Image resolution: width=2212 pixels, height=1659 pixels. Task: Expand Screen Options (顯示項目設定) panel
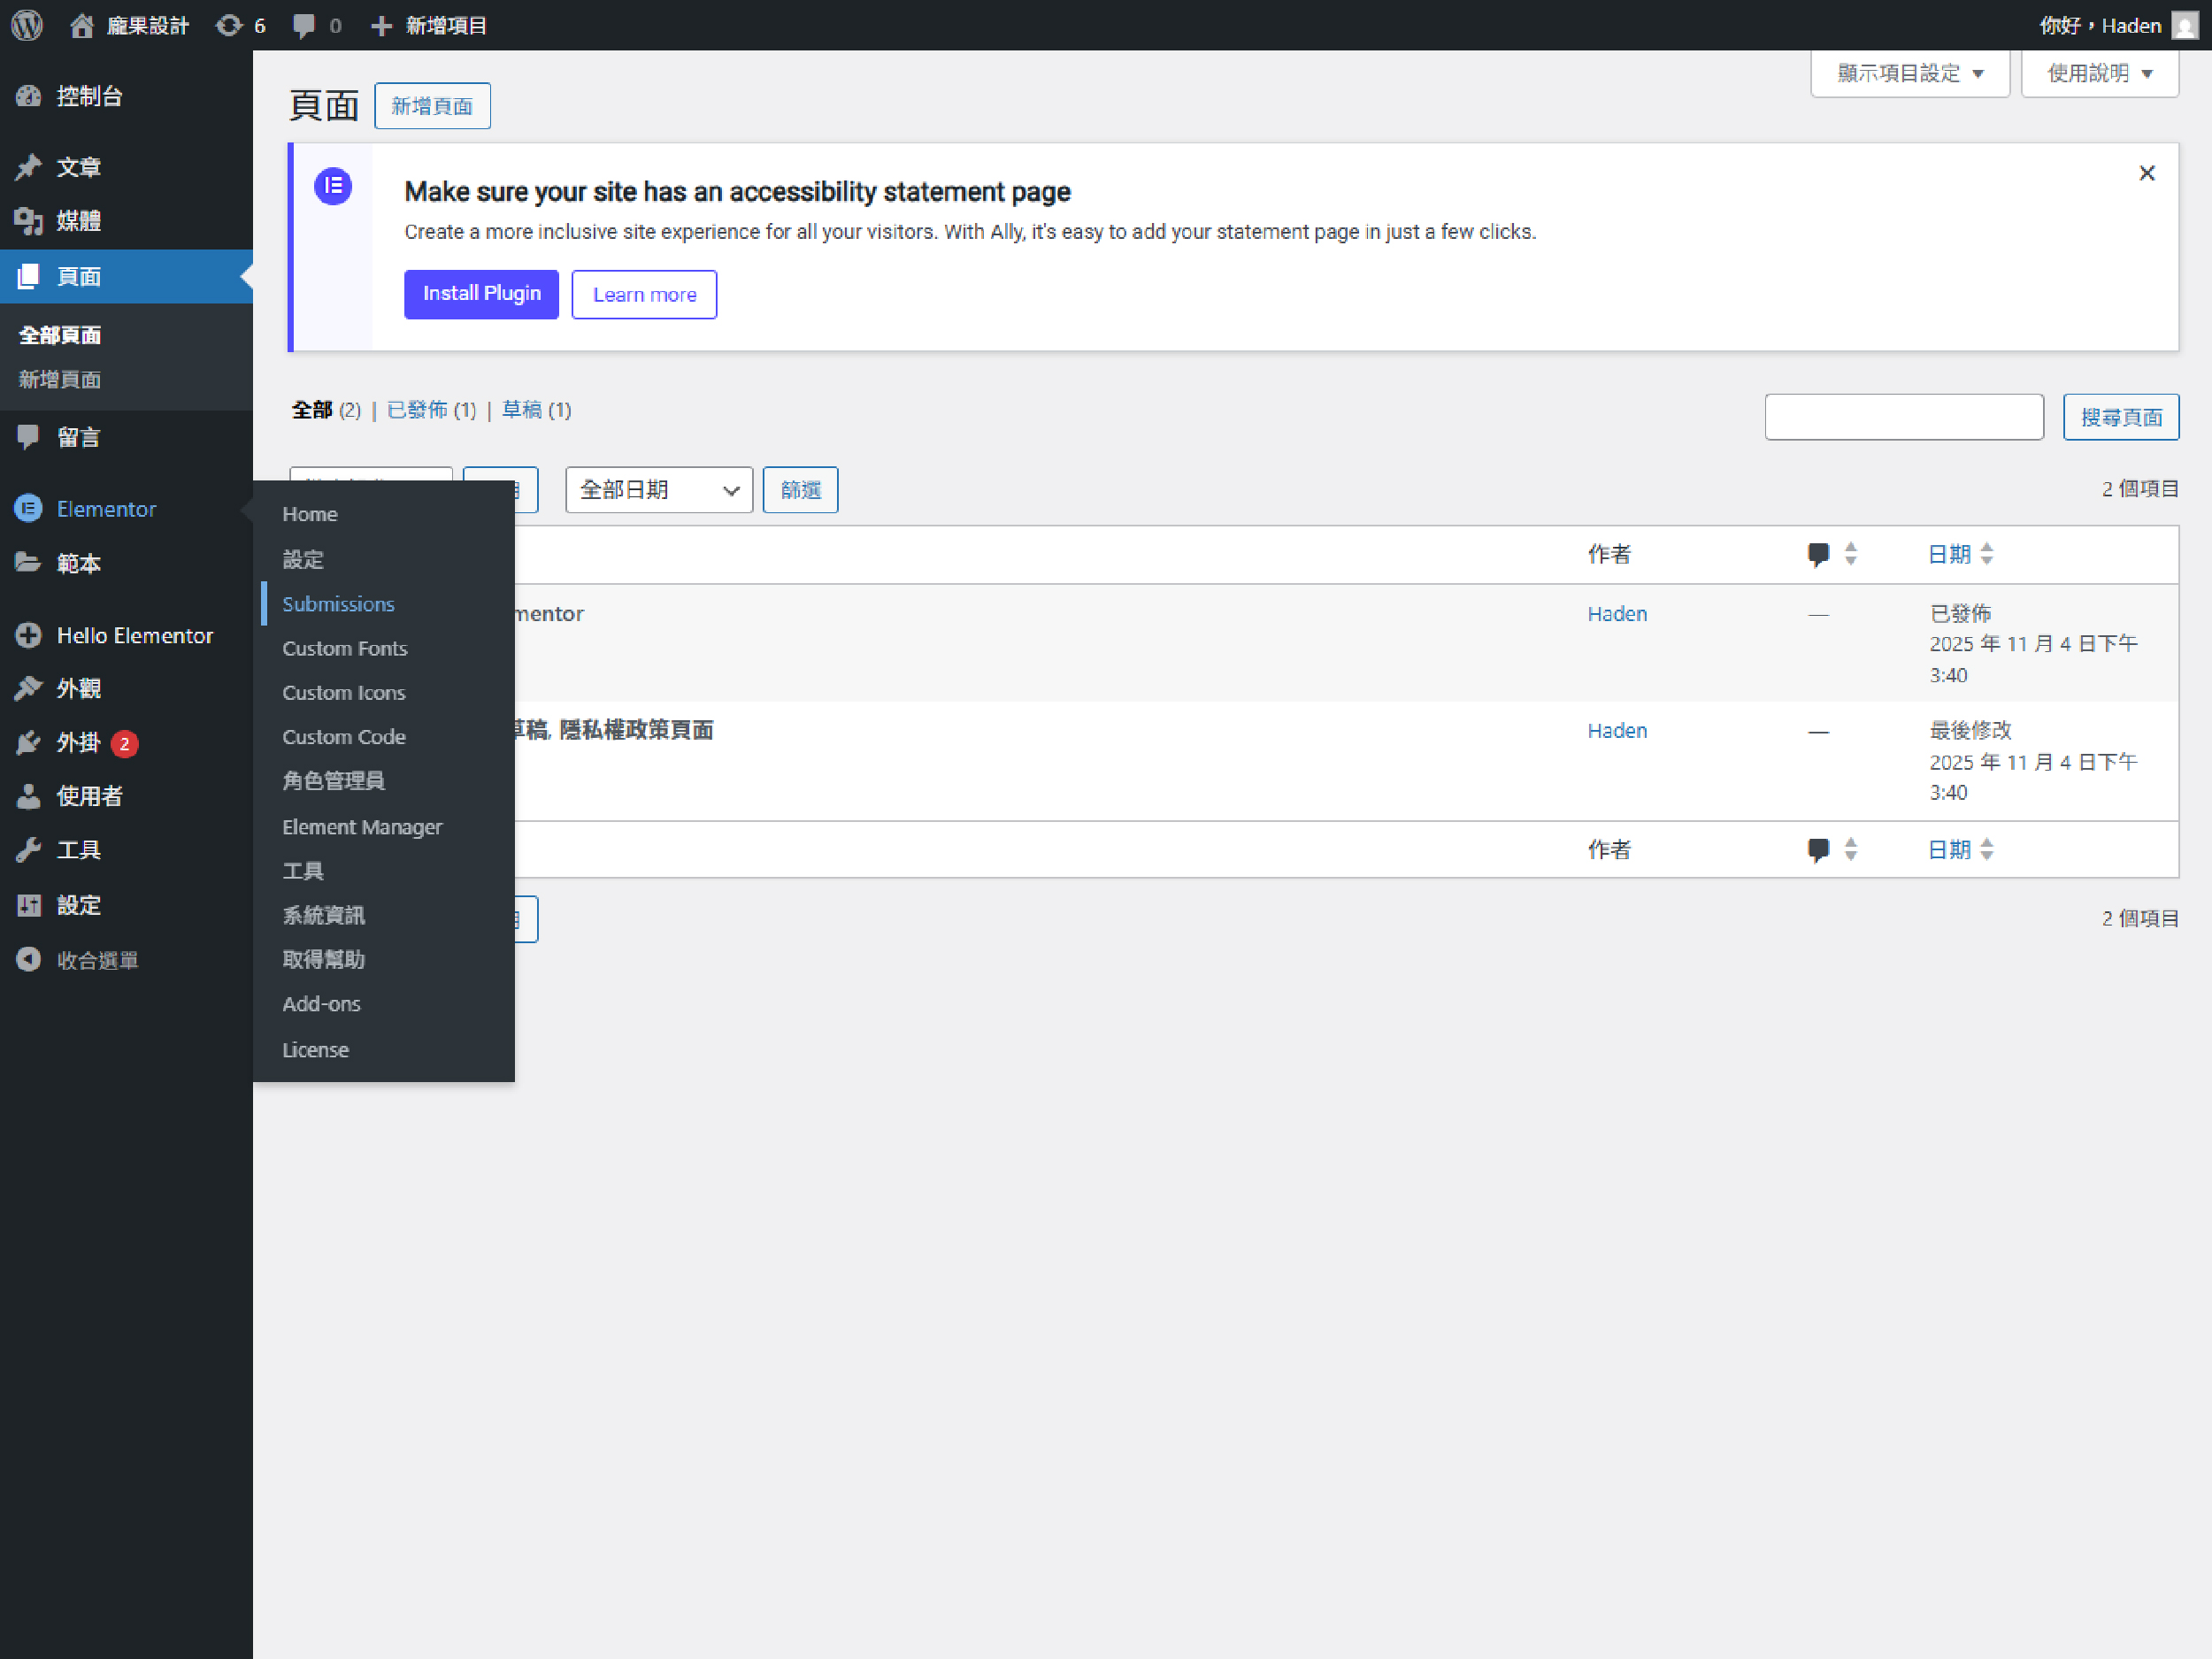[x=1909, y=73]
